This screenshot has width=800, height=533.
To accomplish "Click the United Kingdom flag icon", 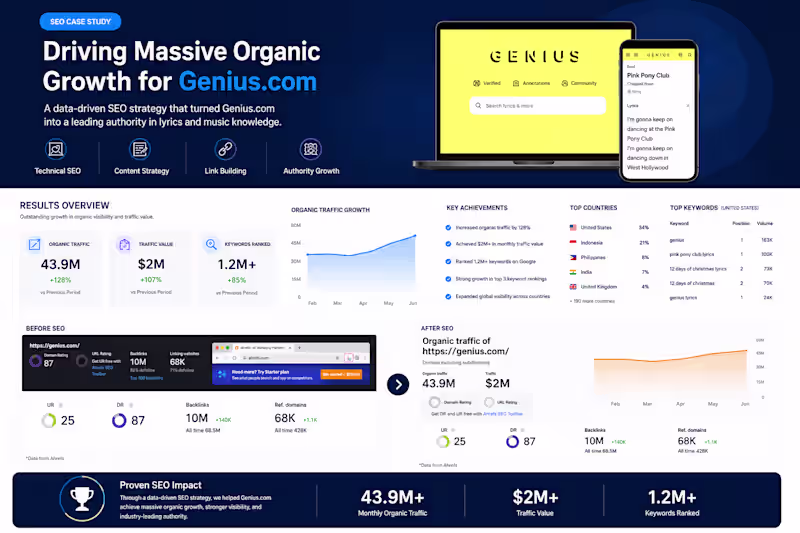I will click(573, 287).
